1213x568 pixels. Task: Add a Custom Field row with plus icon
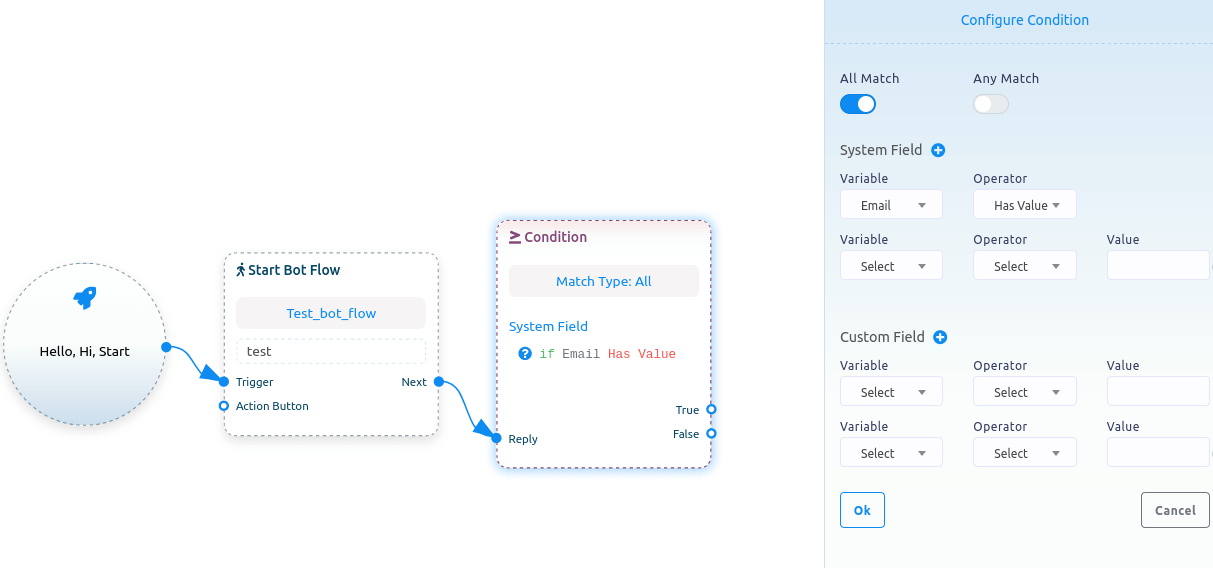tap(940, 337)
